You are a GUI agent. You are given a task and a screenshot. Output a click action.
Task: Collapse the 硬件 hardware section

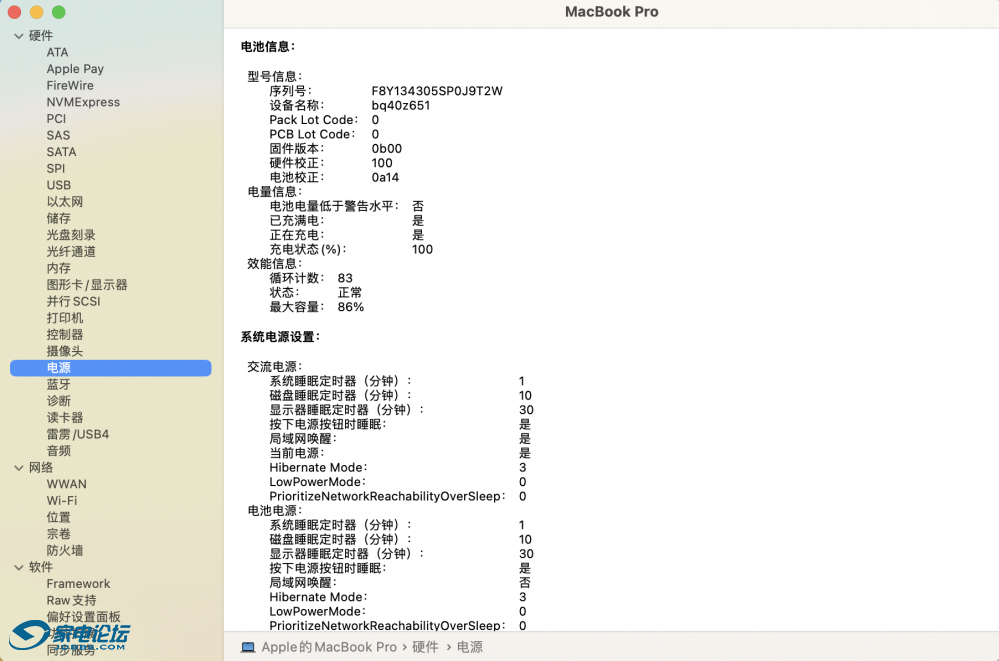pos(18,36)
